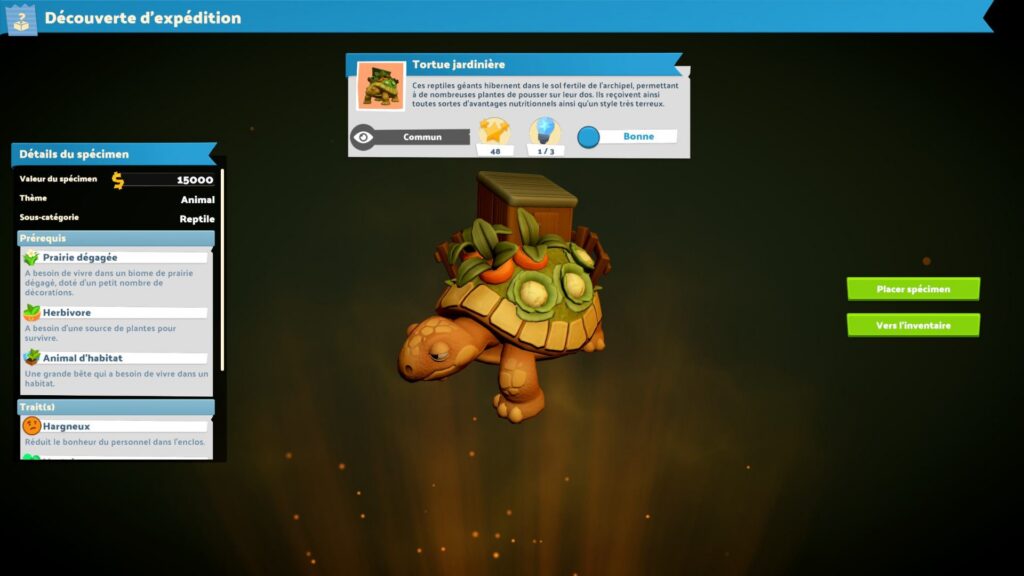
Task: Click the Découverte d'expédition help icon
Action: (x=21, y=18)
